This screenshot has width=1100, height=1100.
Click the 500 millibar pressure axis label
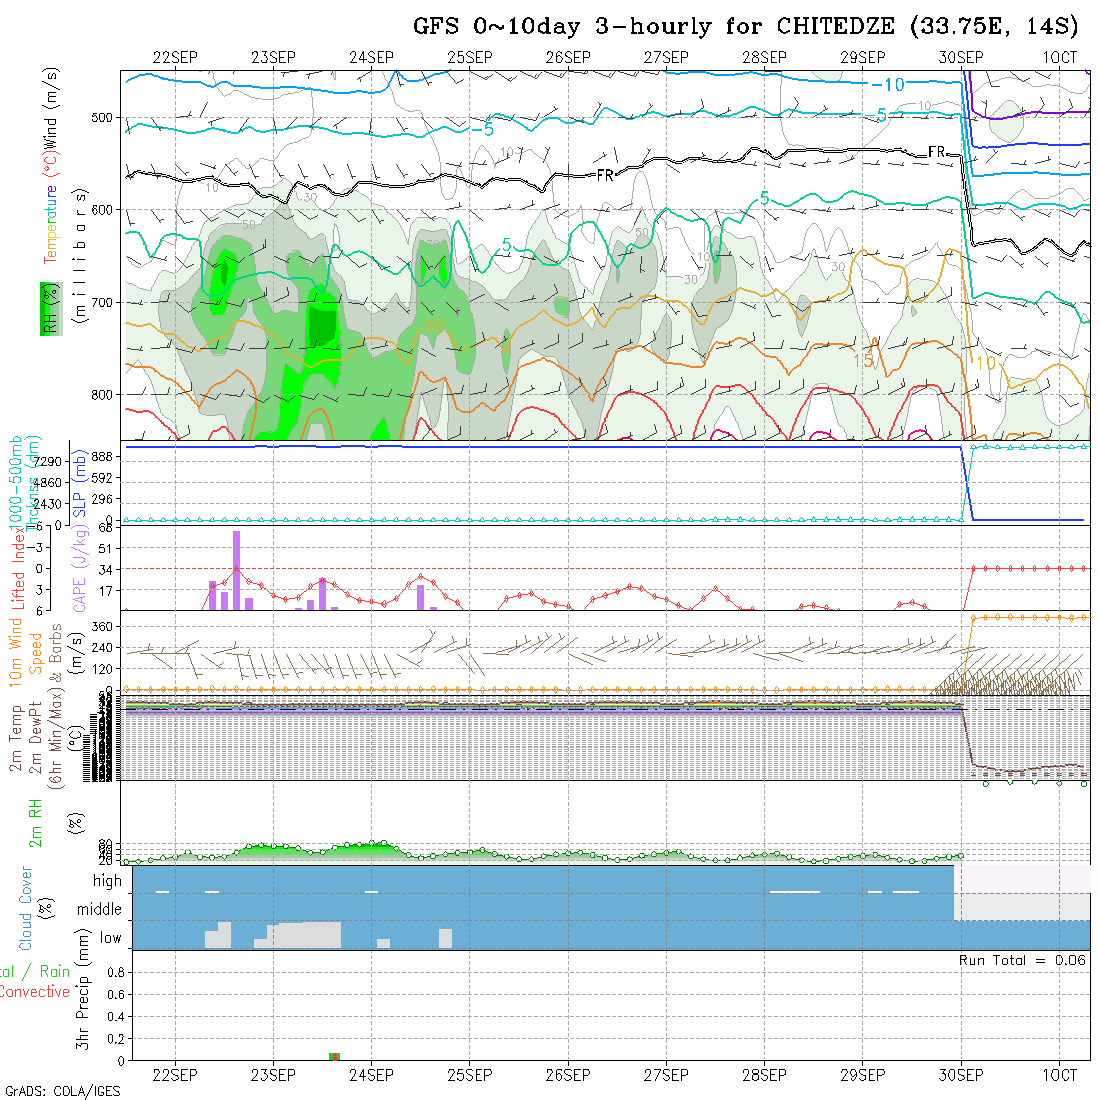104,117
